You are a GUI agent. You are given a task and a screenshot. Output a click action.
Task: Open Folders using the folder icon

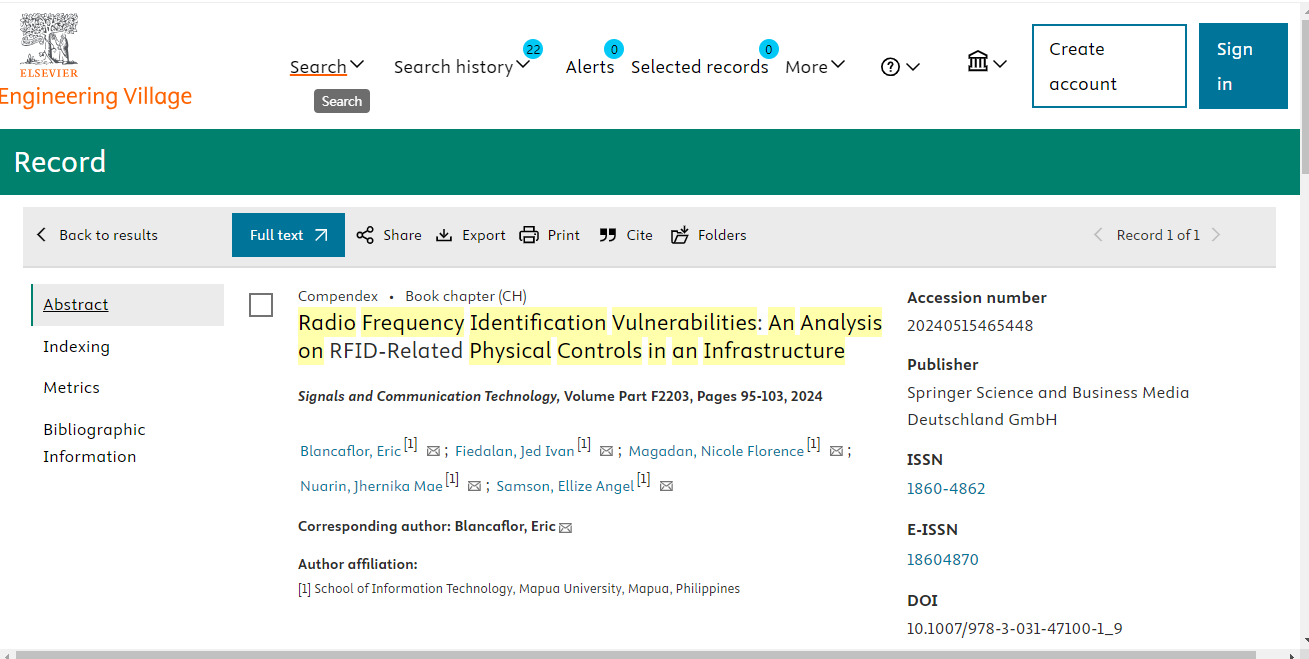(680, 235)
